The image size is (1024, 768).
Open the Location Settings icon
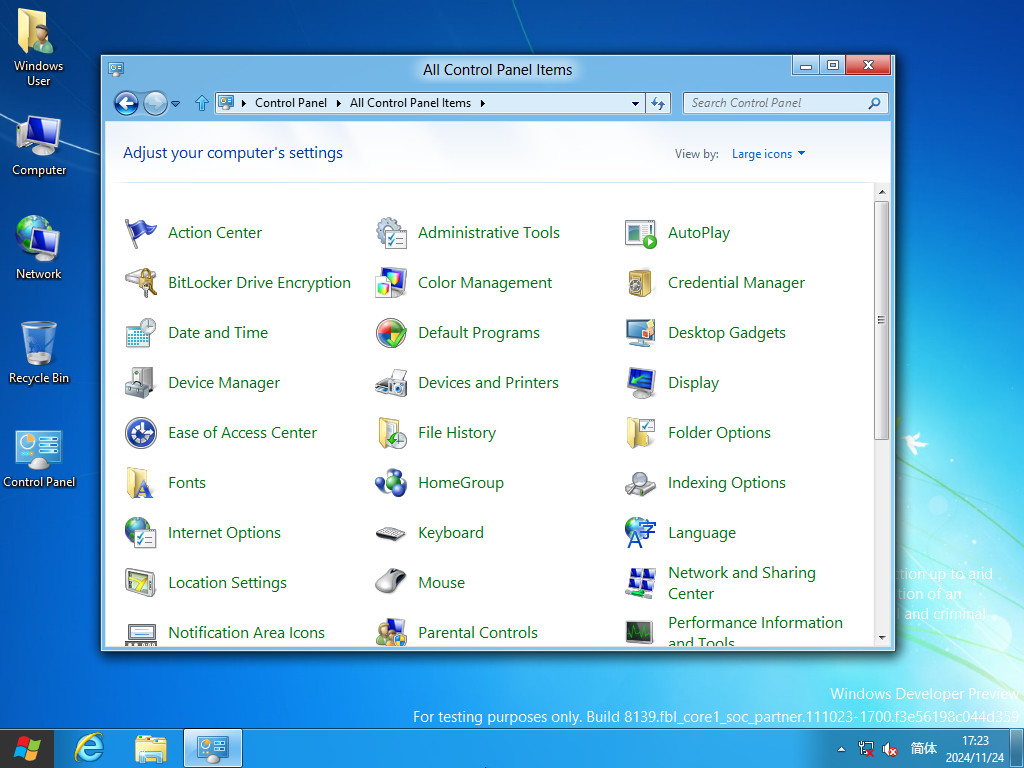click(x=140, y=583)
